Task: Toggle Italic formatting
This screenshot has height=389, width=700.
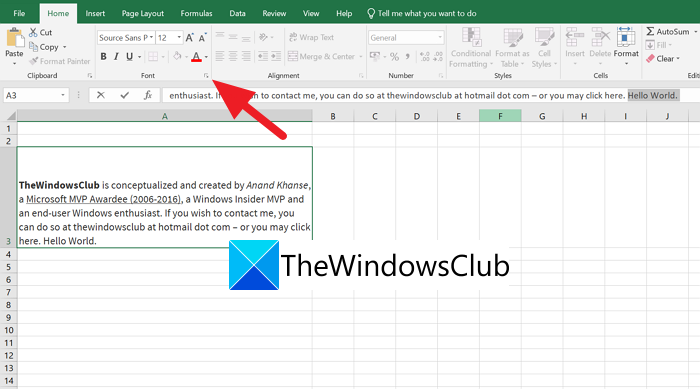Action: coord(116,56)
